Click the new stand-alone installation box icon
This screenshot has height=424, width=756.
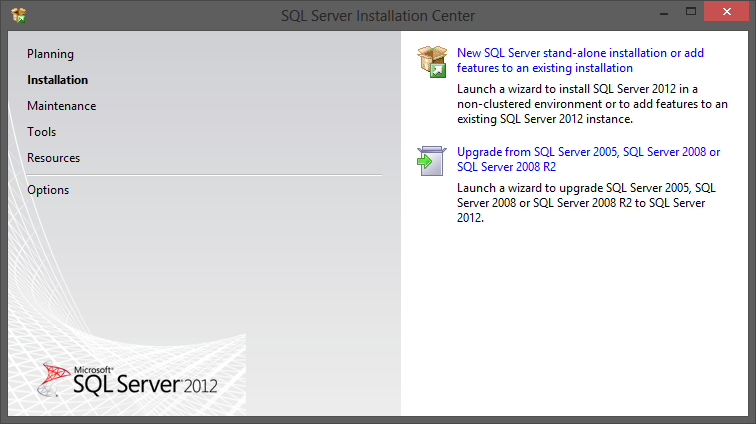coord(432,61)
